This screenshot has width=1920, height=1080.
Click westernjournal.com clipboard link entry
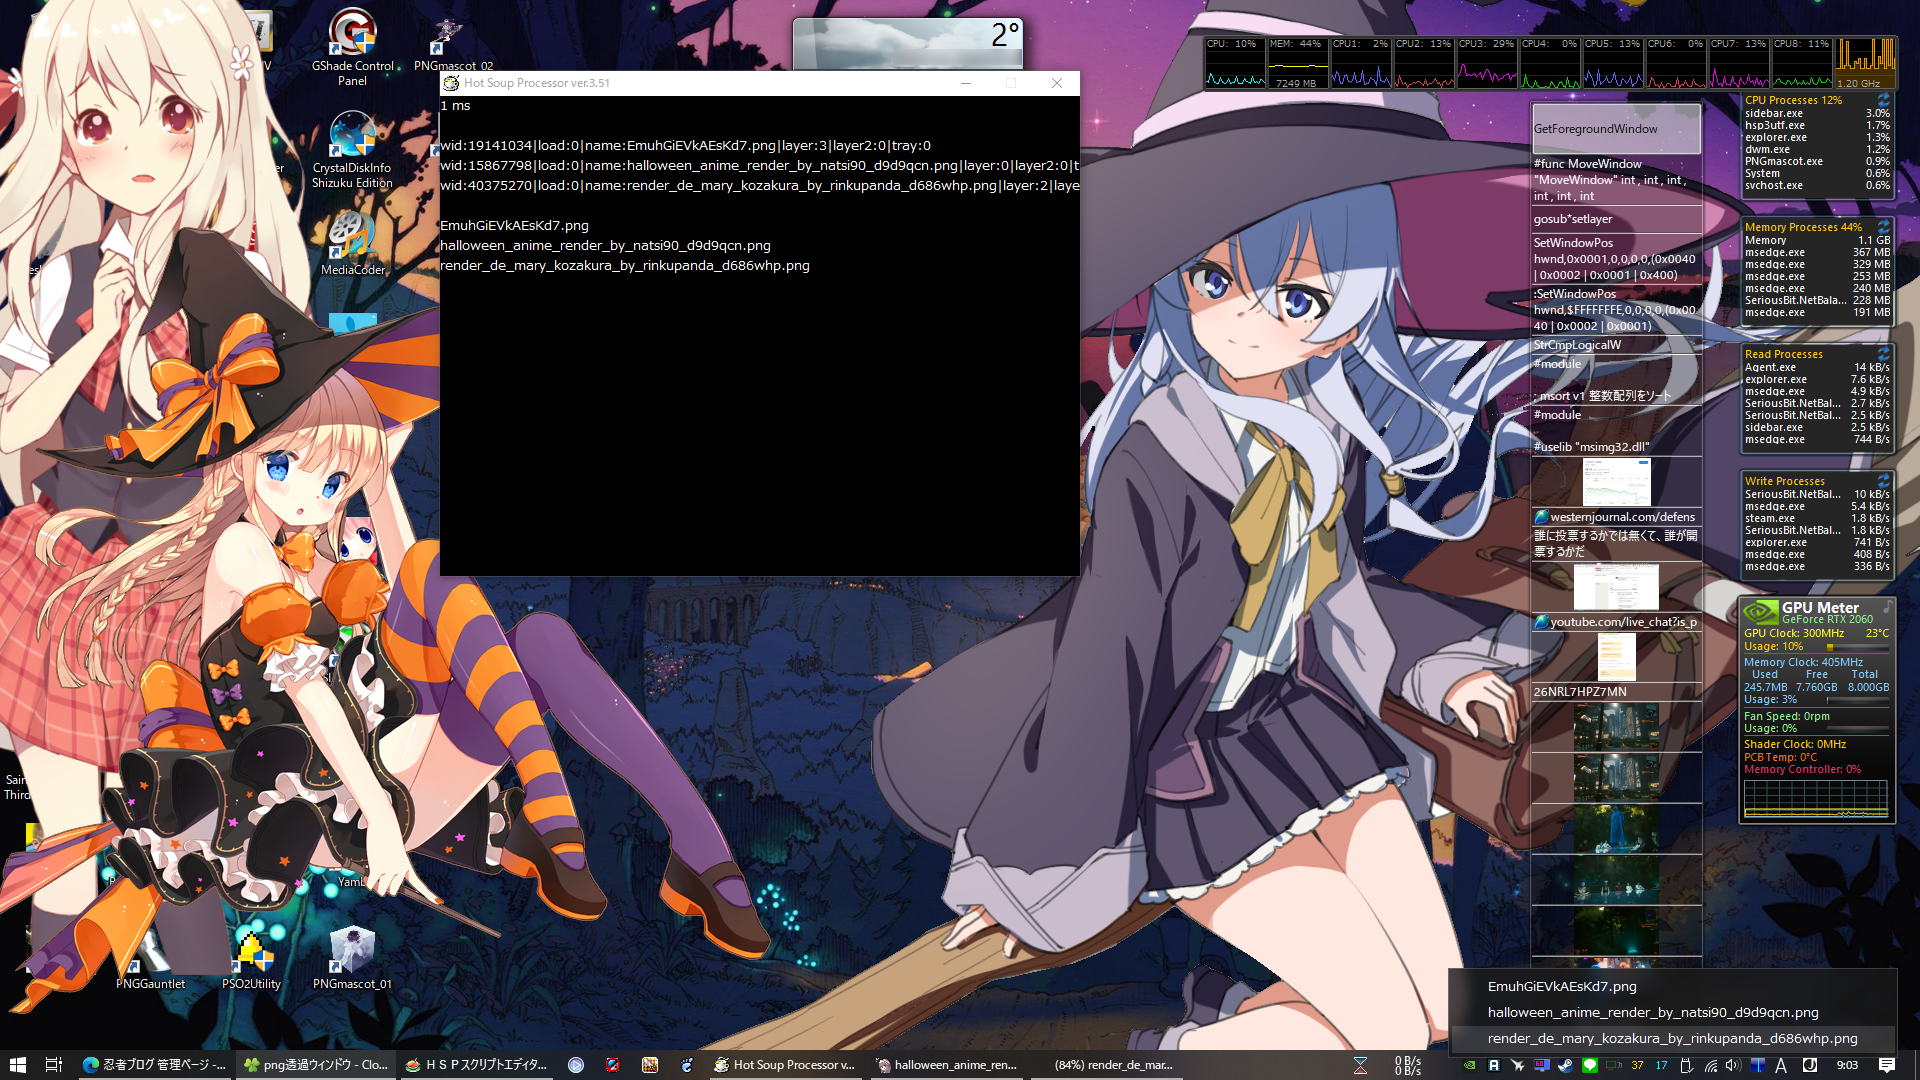tap(1620, 517)
